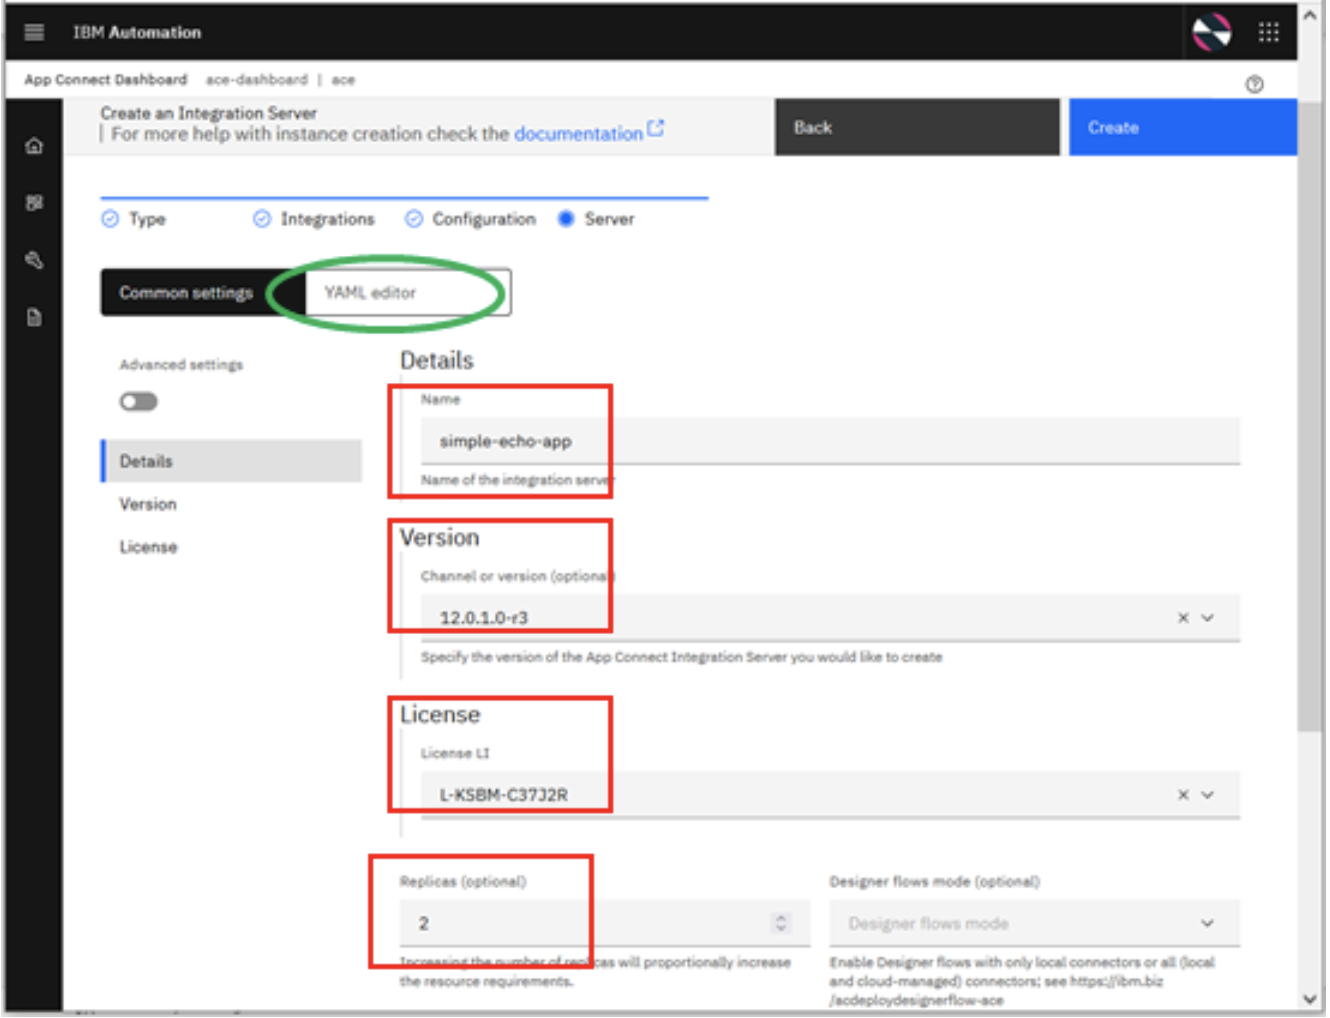
Task: Click the scroll down arrow
Action: click(x=1310, y=998)
